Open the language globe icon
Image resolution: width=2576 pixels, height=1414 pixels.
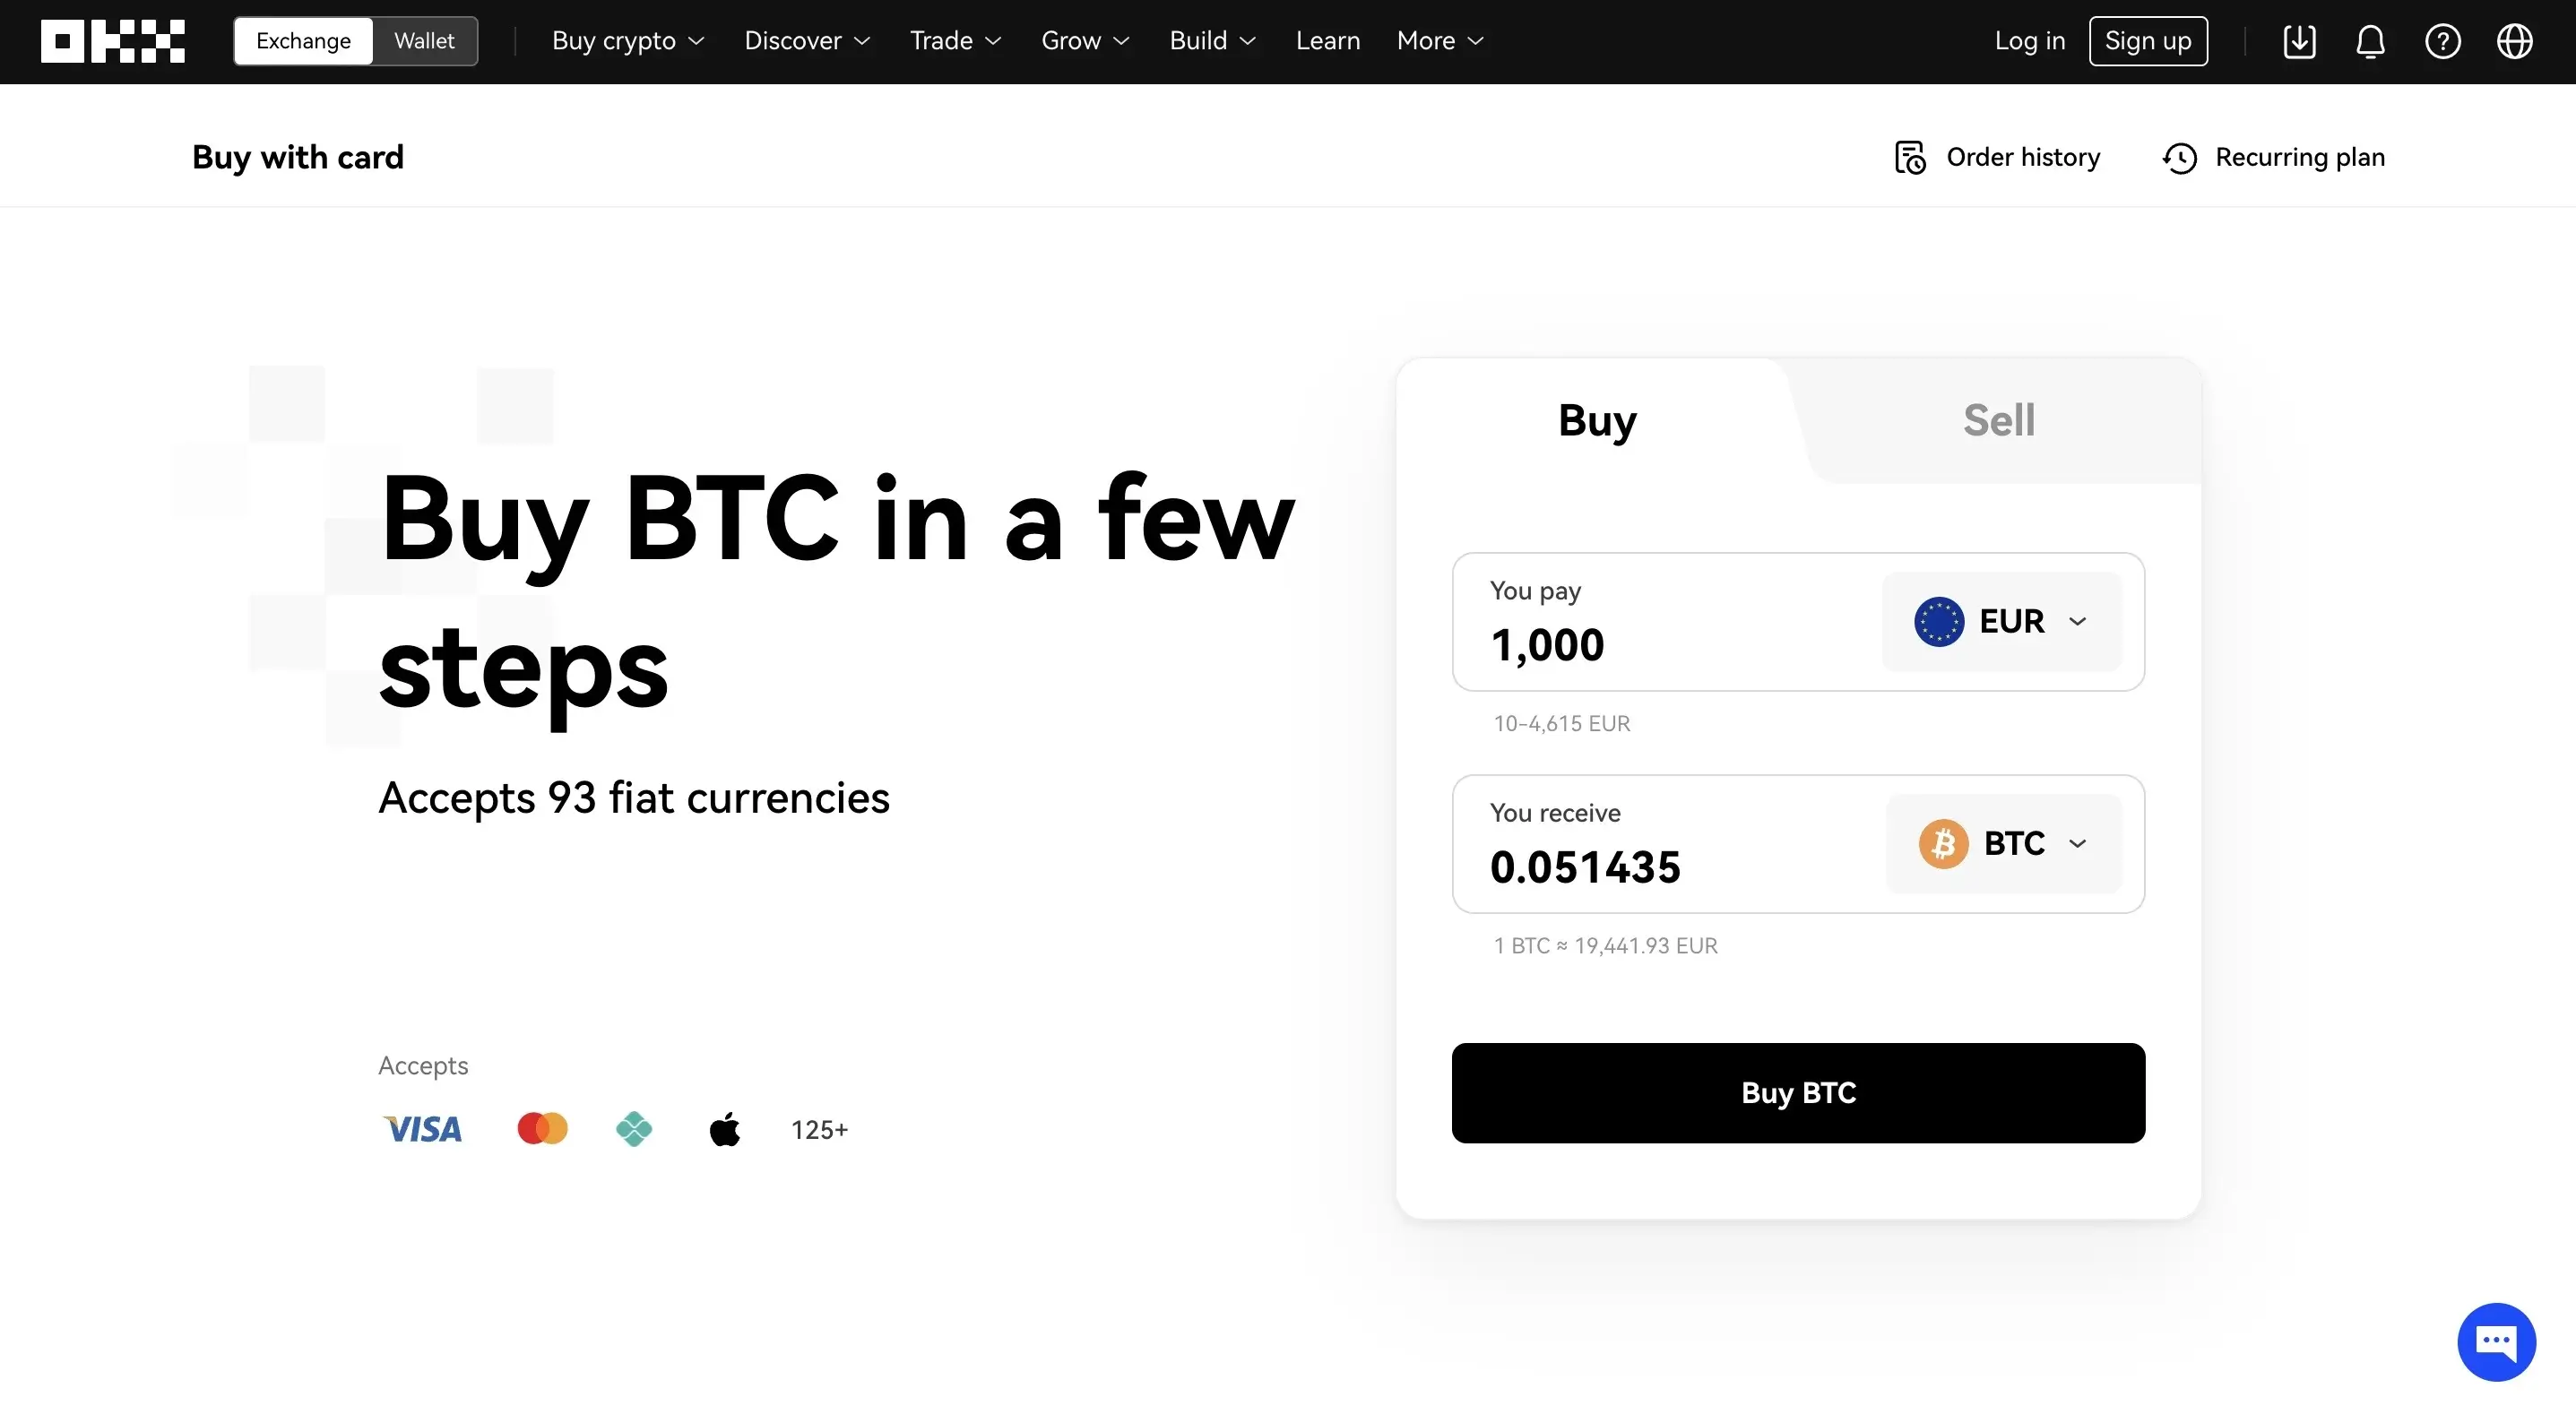[x=2514, y=41]
